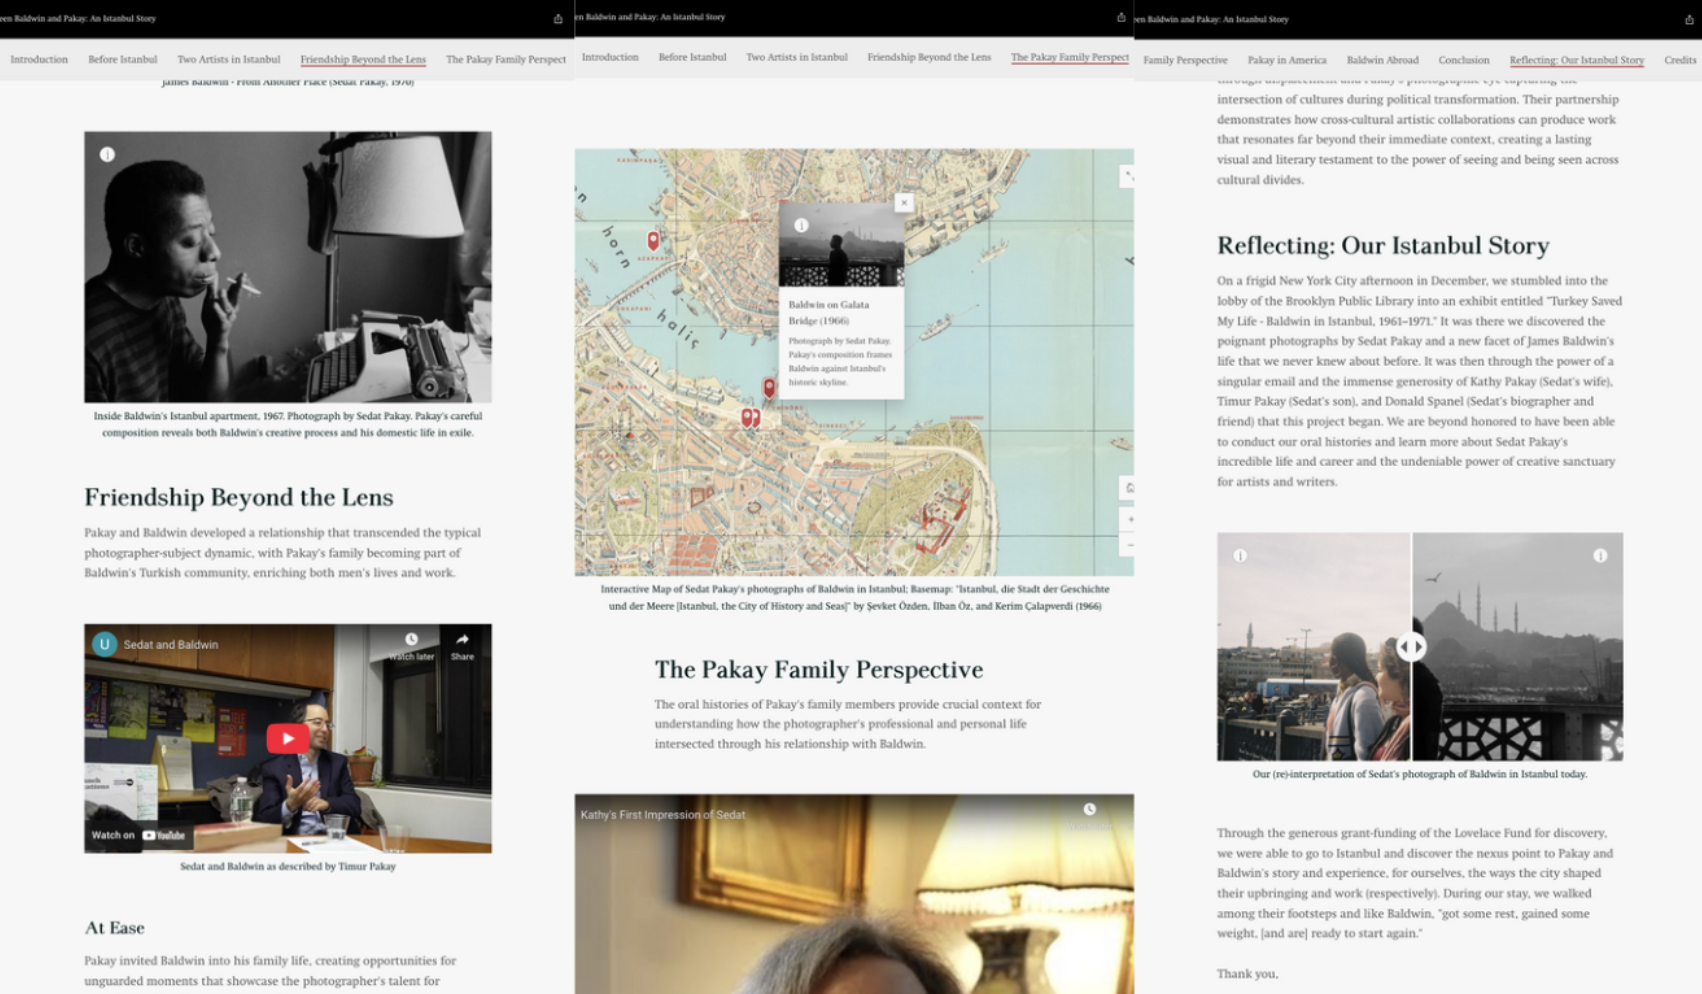
Task: Expand the interactive map to fullscreen
Action: 1127,176
